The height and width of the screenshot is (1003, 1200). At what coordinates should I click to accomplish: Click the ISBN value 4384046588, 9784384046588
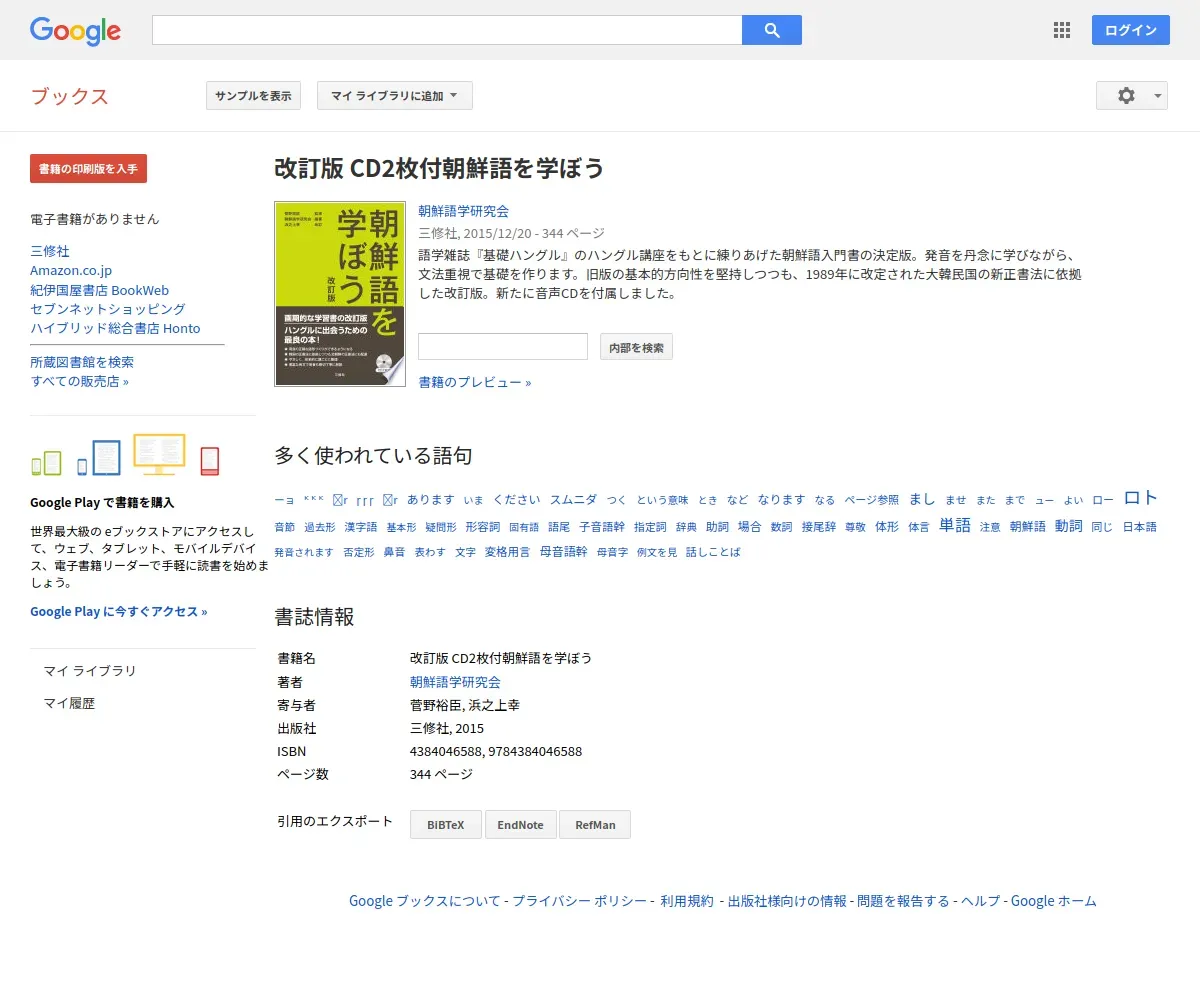pyautogui.click(x=496, y=751)
